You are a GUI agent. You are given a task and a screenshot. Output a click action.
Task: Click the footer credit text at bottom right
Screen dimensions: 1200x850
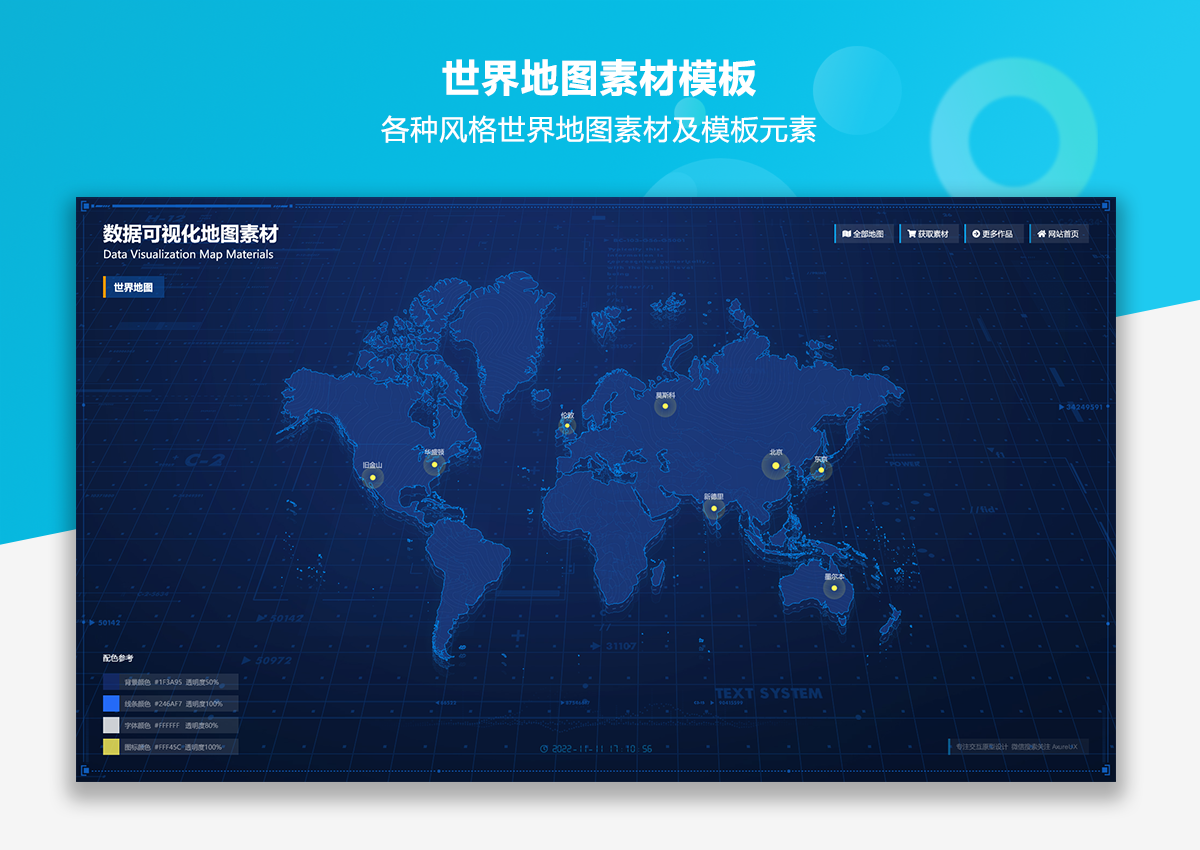click(x=1017, y=746)
